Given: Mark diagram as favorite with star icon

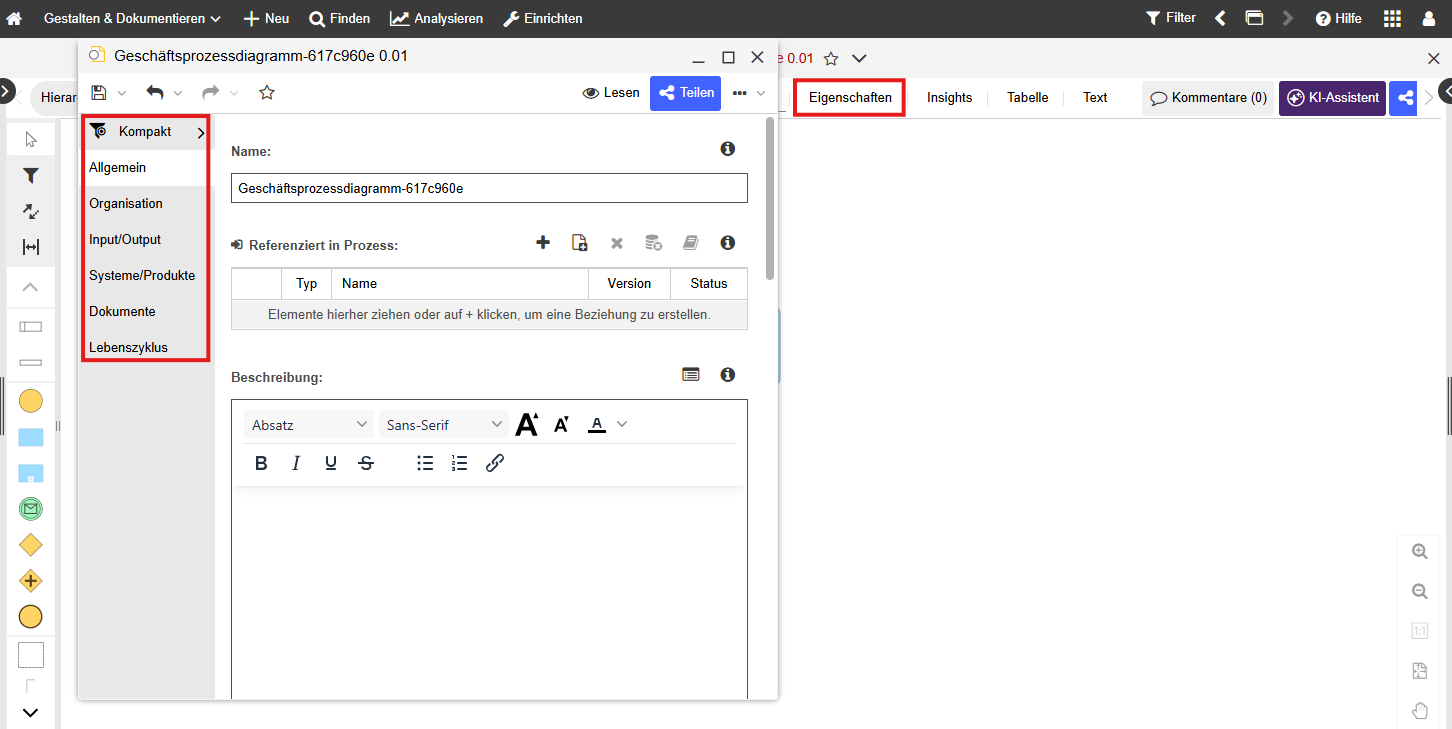Looking at the screenshot, I should (267, 93).
